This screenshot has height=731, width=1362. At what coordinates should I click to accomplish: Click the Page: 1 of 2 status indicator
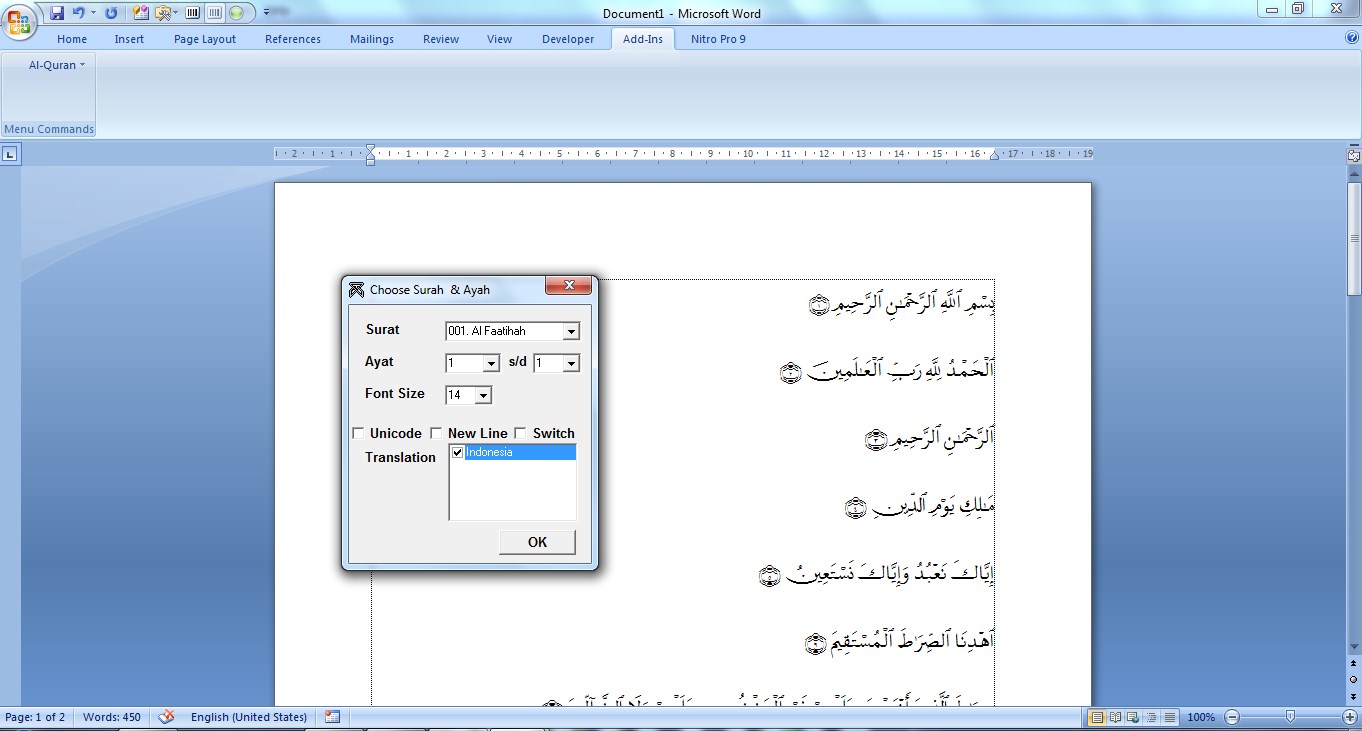pos(35,717)
